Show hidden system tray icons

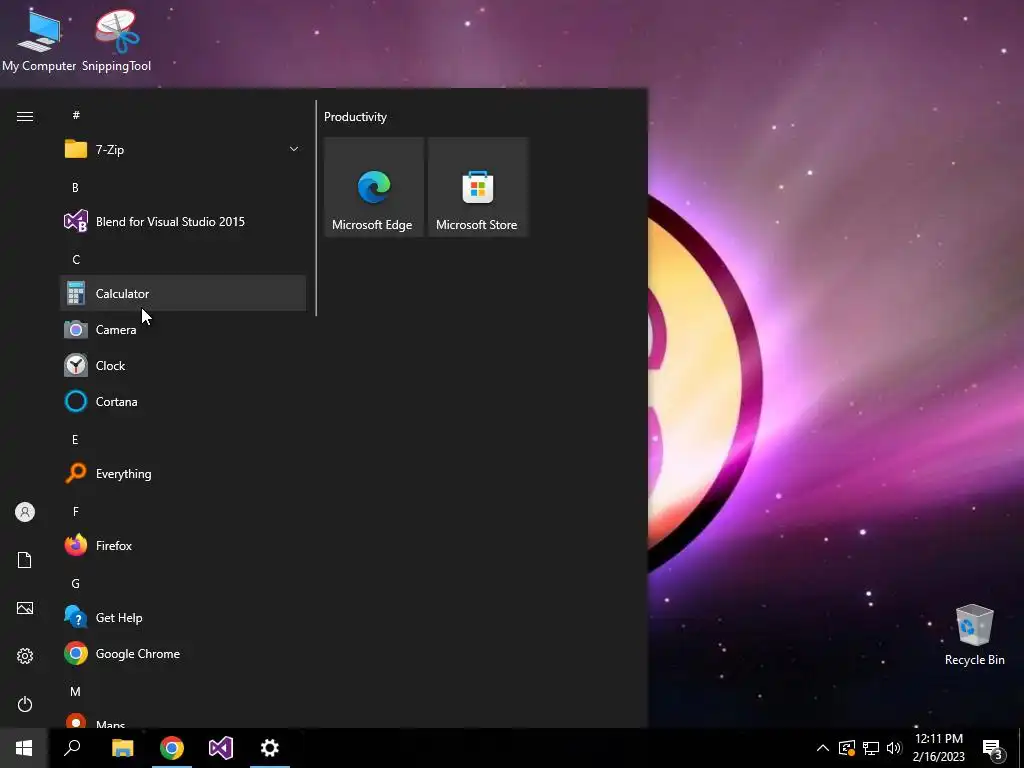pyautogui.click(x=823, y=748)
